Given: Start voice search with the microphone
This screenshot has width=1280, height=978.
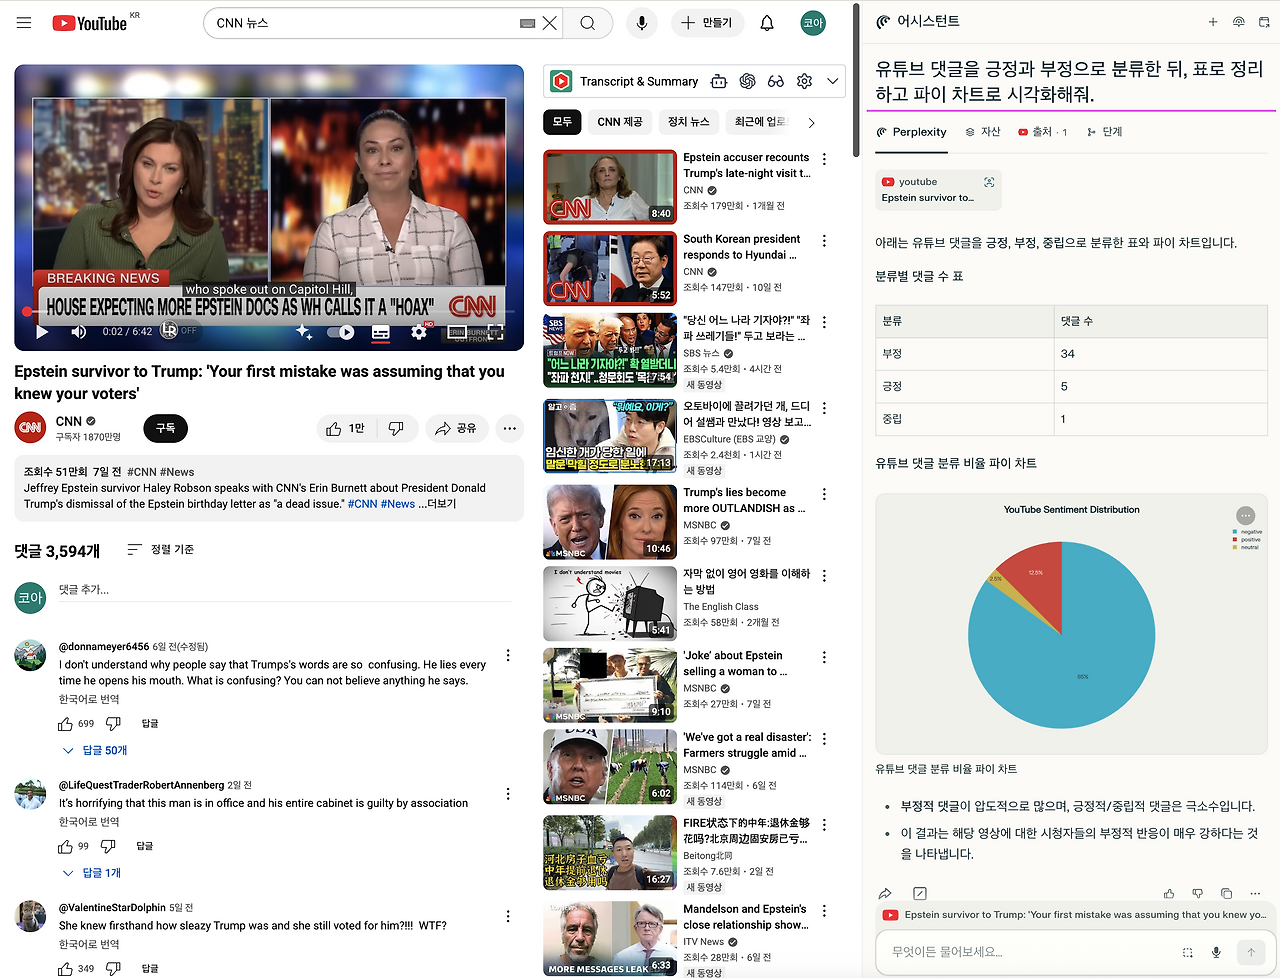Looking at the screenshot, I should pos(642,23).
